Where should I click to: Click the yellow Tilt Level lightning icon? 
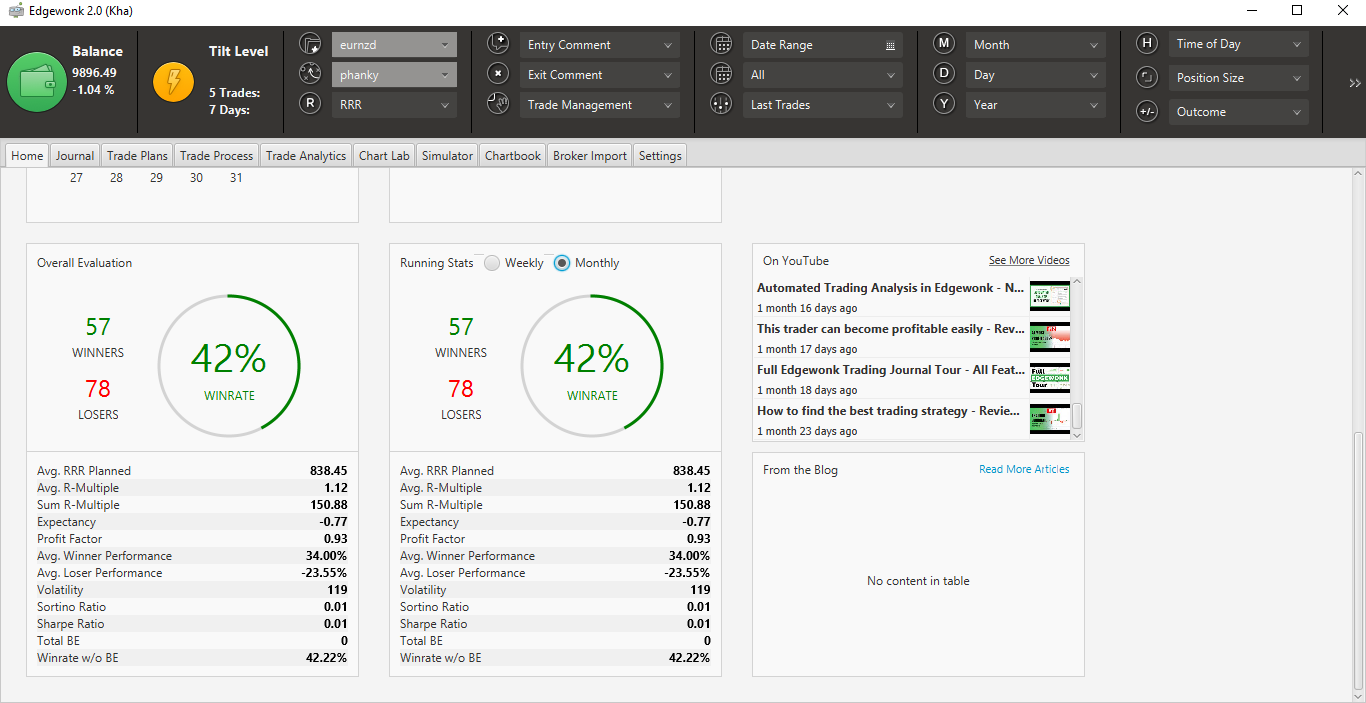(x=174, y=81)
